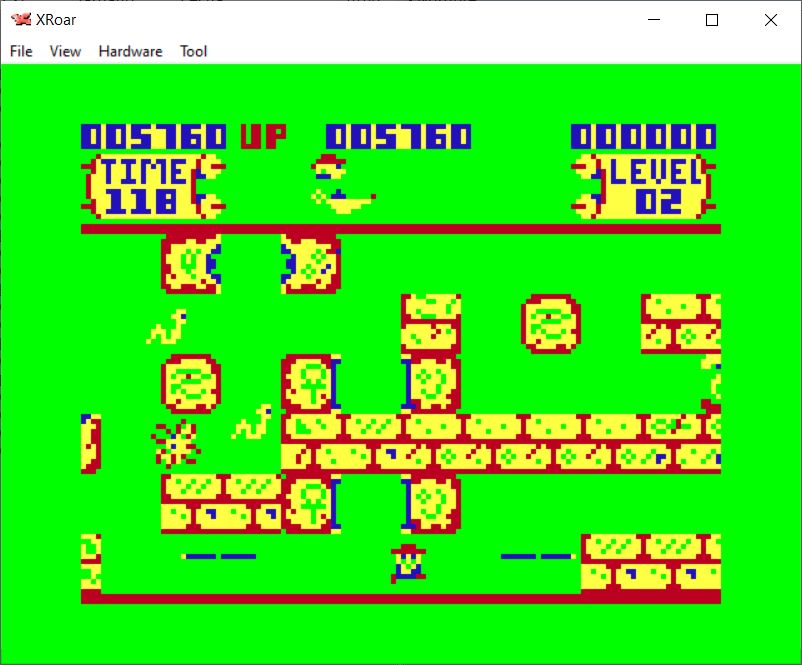The image size is (802, 665).
Task: Maximize the XRoar window
Action: click(x=711, y=20)
